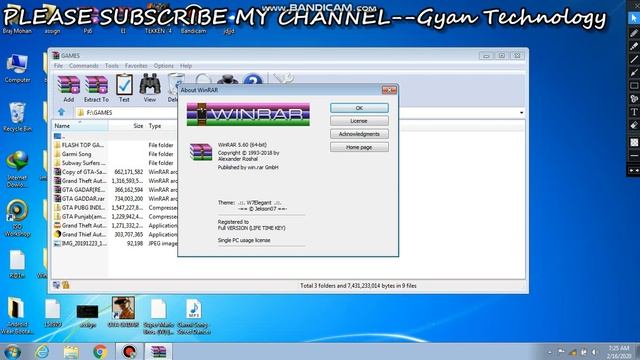Open Internet Download Manager desktop icon
The height and width of the screenshot is (360, 640).
point(17,169)
